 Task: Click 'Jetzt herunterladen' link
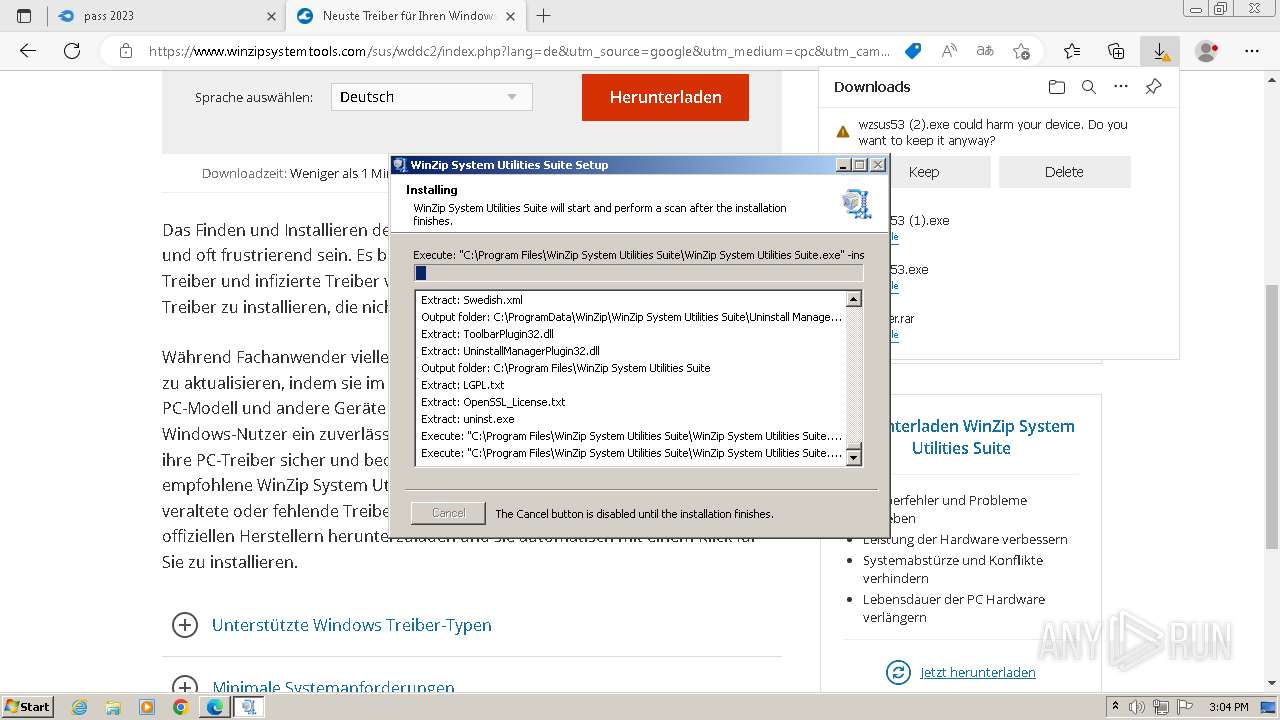pyautogui.click(x=977, y=672)
